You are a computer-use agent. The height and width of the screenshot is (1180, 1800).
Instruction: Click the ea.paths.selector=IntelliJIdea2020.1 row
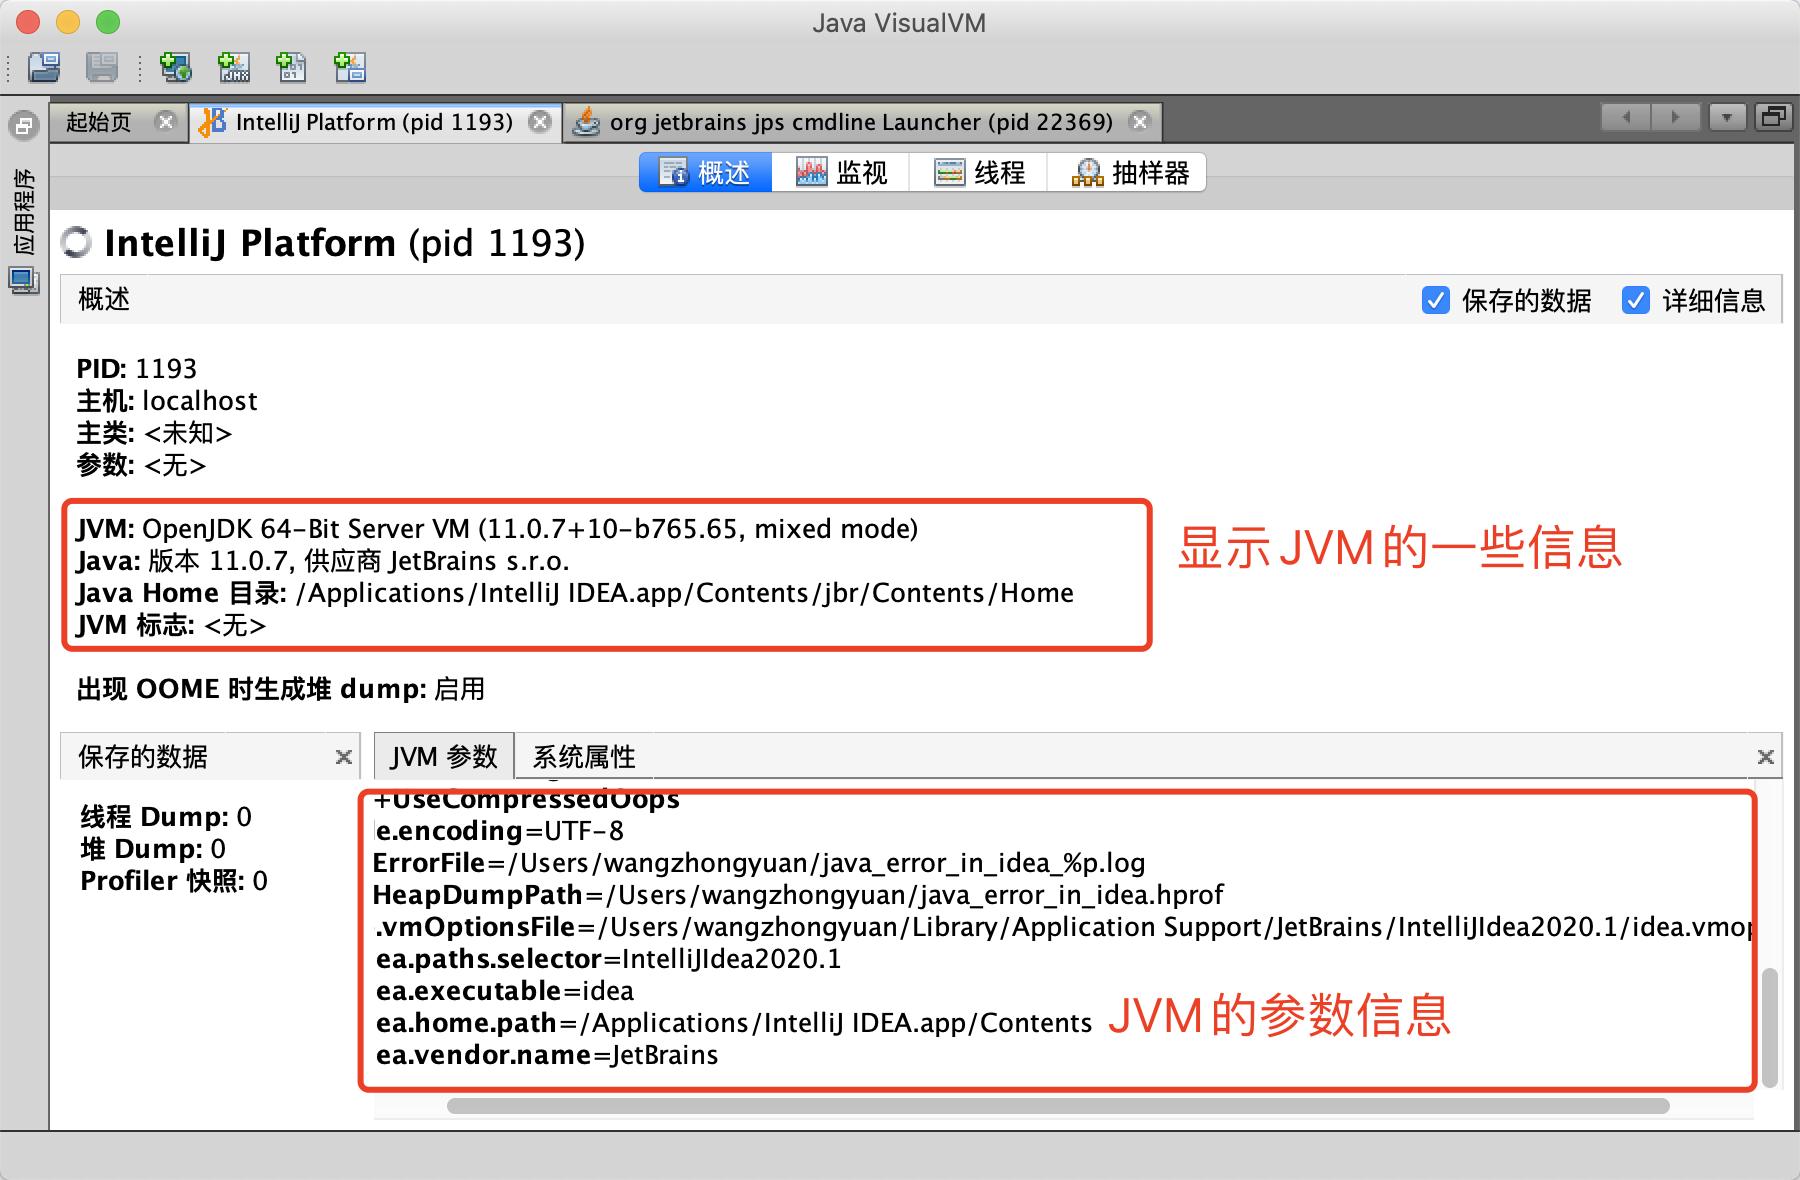point(609,959)
